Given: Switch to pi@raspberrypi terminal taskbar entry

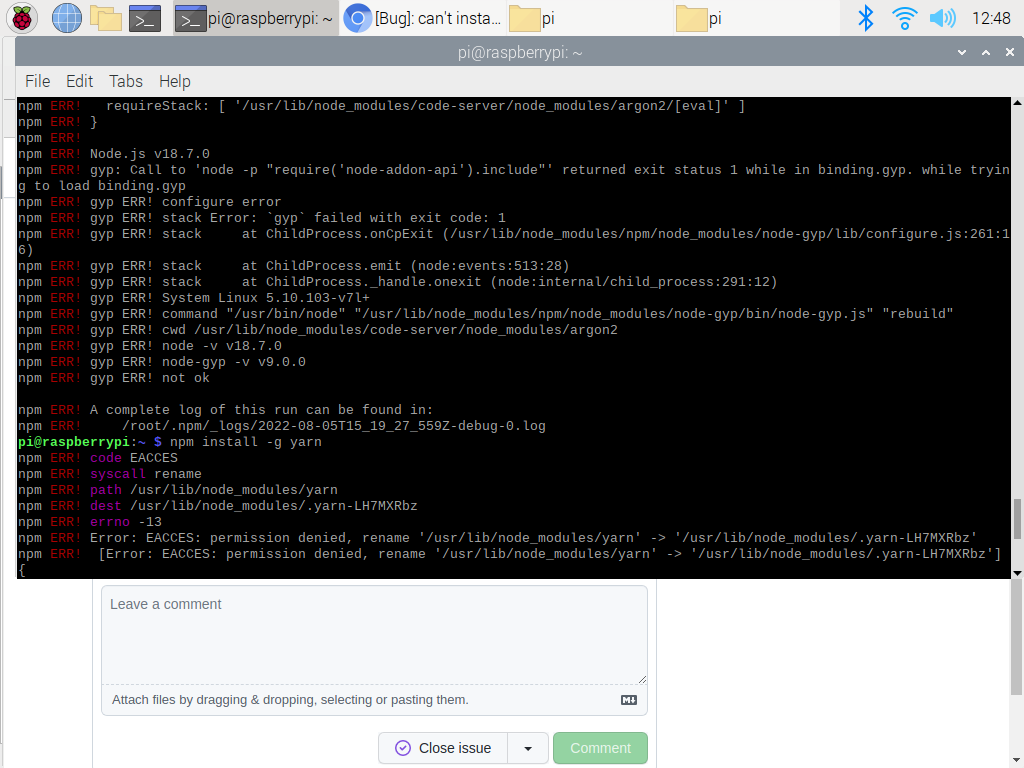Looking at the screenshot, I should 256,18.
